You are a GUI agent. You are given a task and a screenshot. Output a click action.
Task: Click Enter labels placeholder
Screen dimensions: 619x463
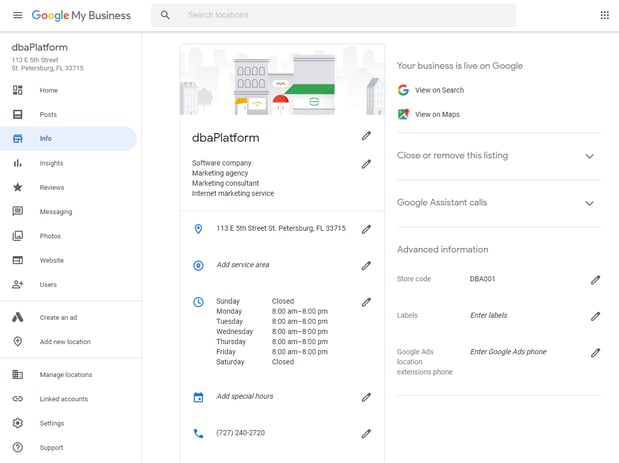(x=489, y=315)
